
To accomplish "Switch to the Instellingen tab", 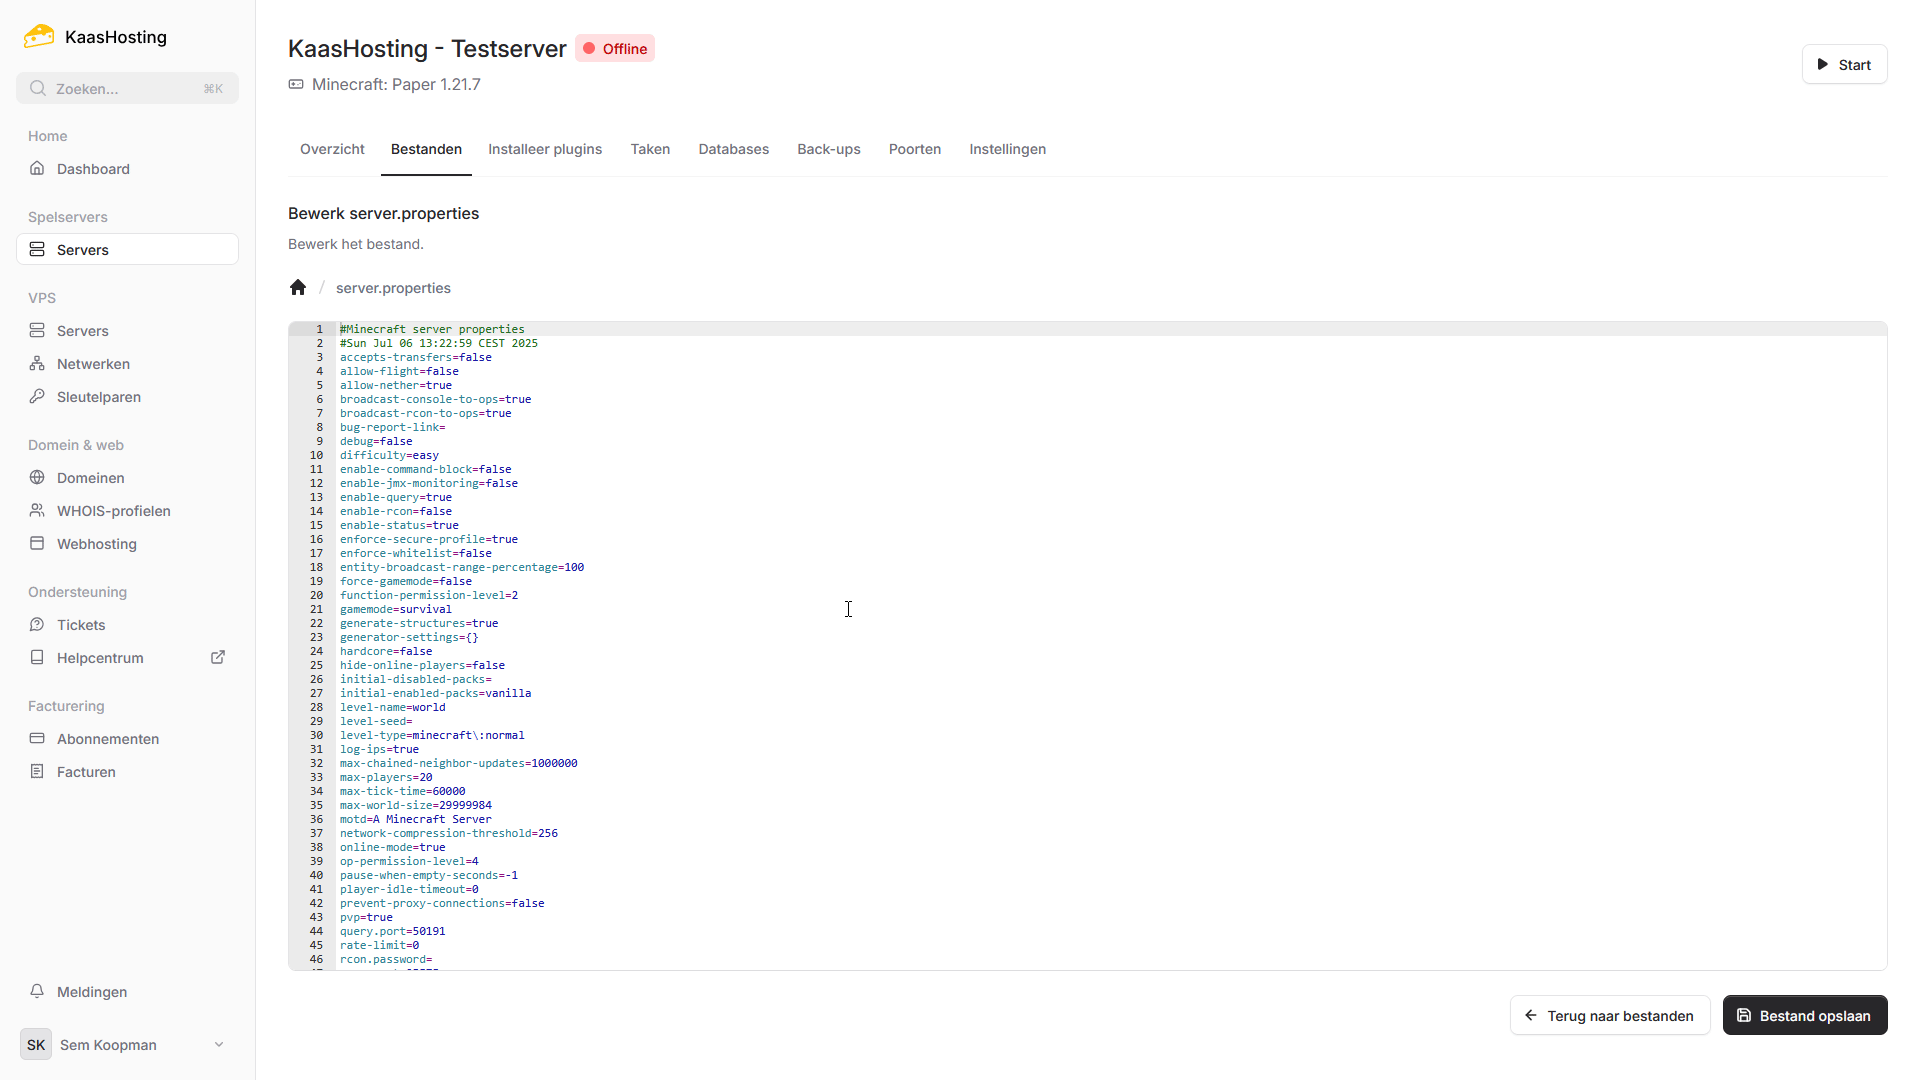I will point(1007,149).
